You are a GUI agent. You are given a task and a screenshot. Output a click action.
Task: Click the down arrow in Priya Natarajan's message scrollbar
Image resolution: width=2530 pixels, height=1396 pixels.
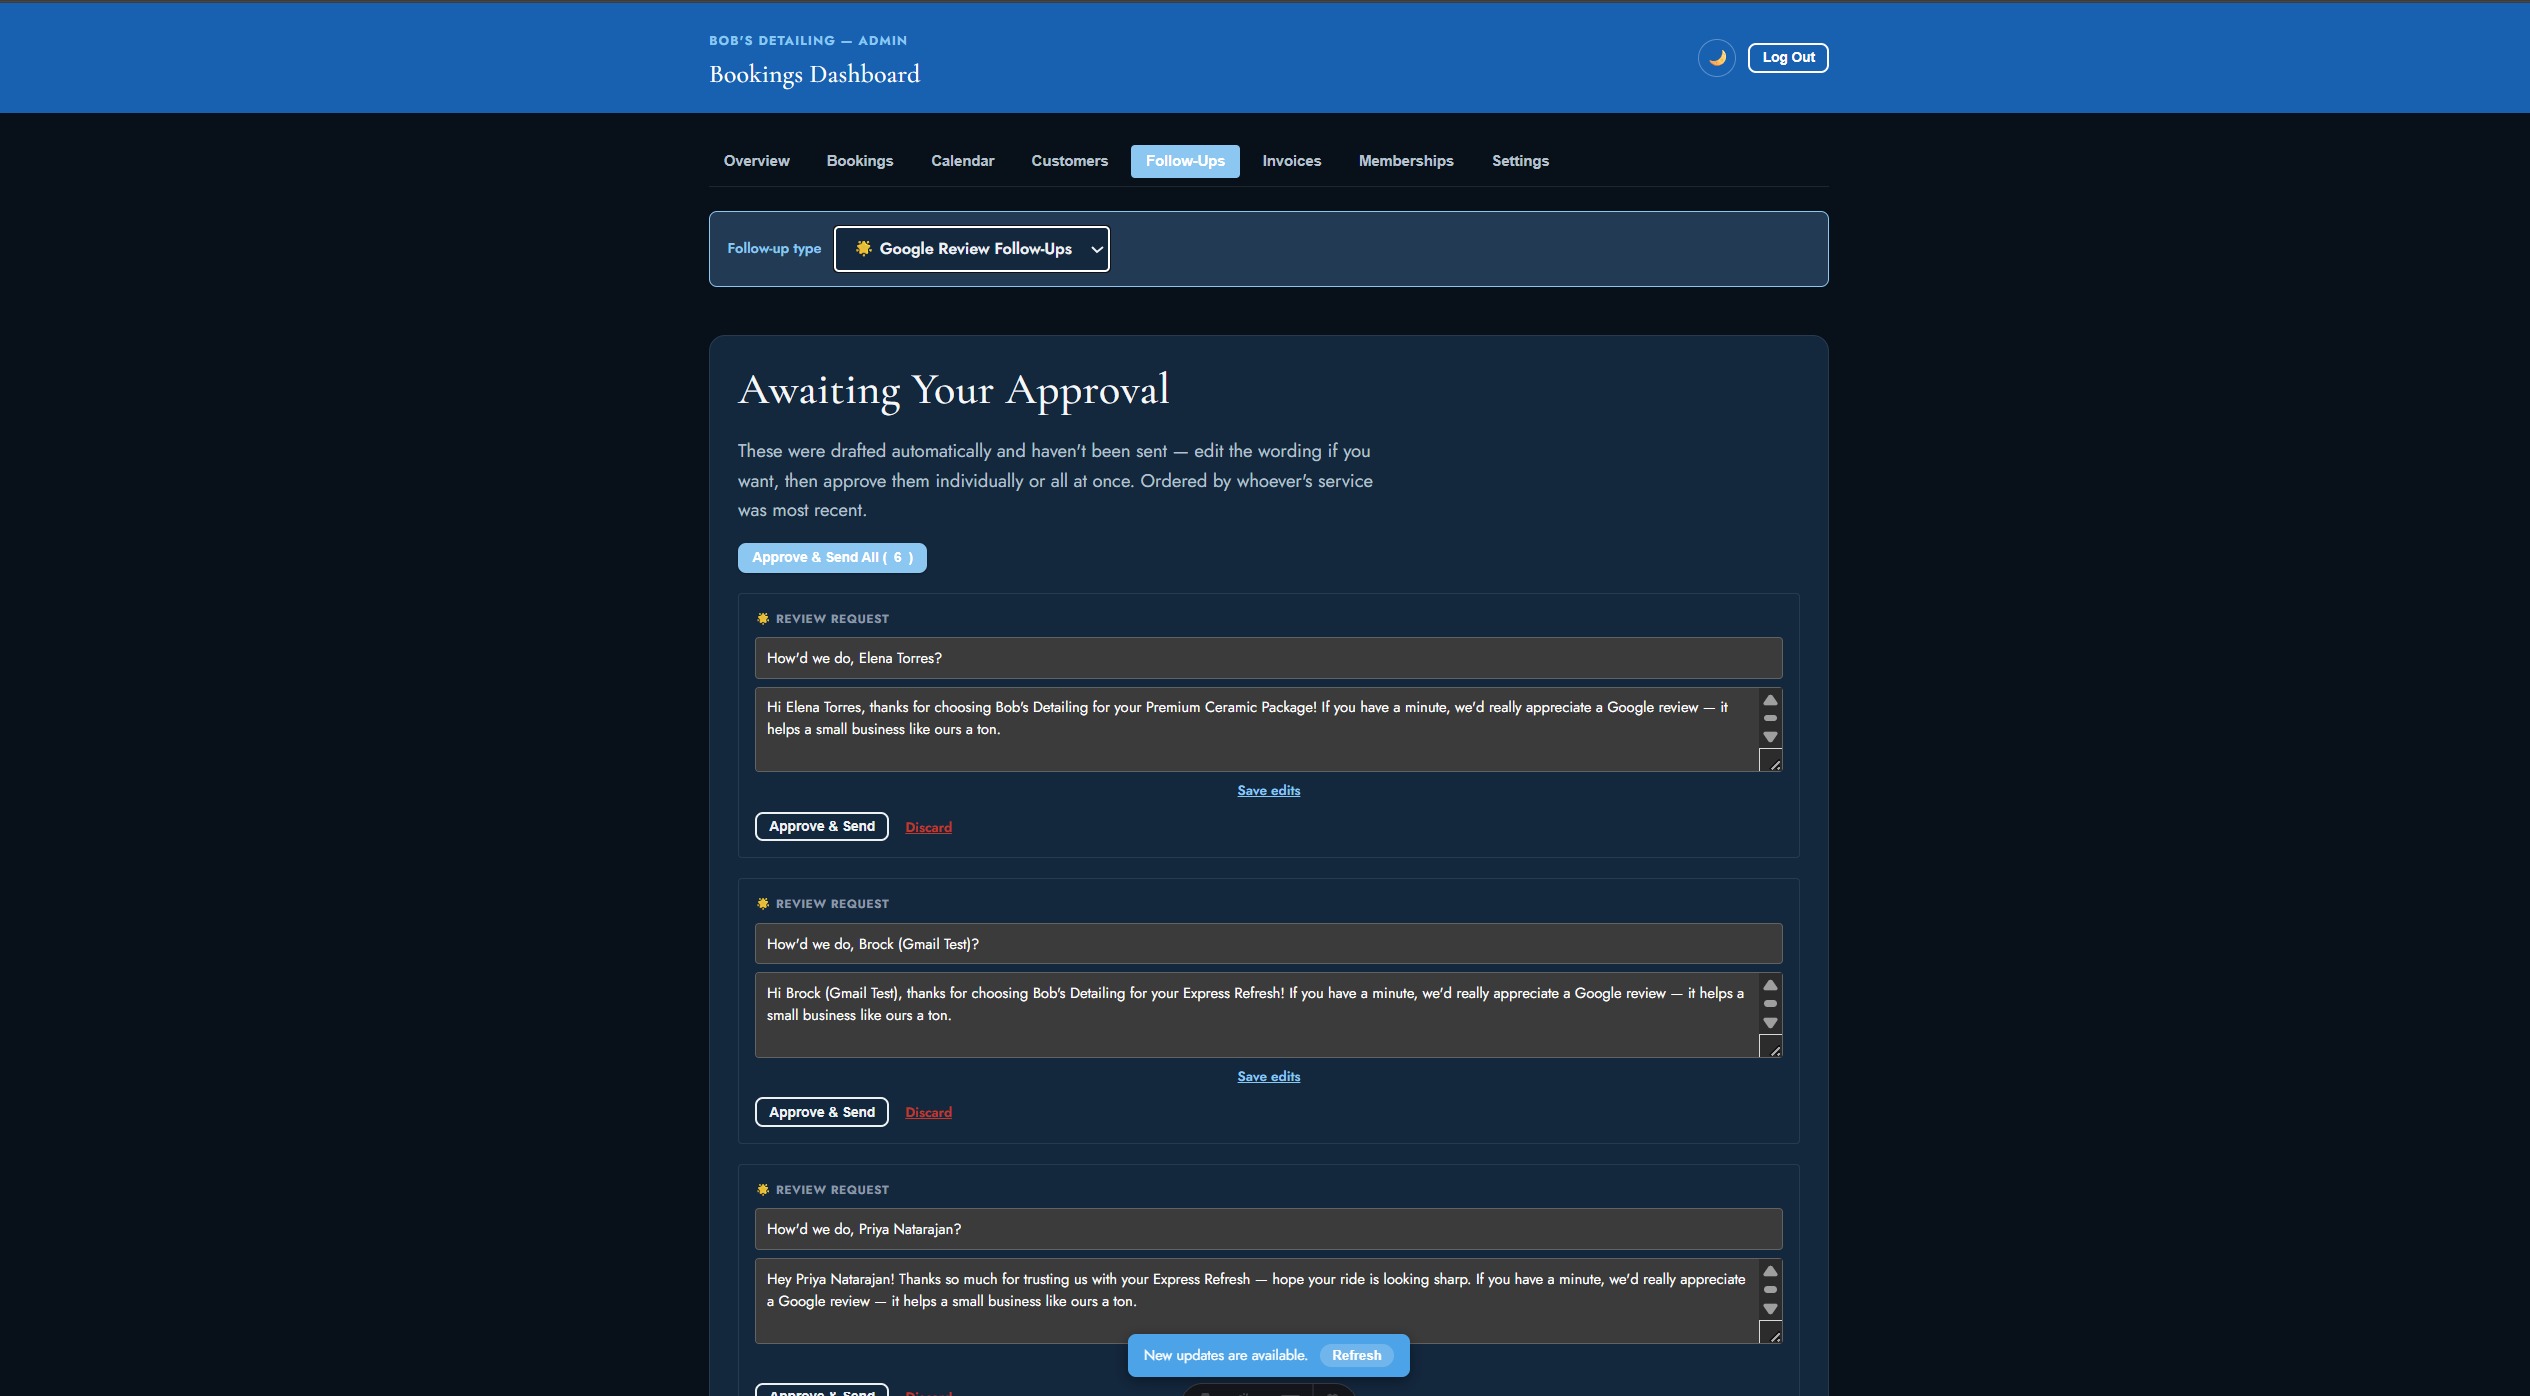click(x=1770, y=1309)
